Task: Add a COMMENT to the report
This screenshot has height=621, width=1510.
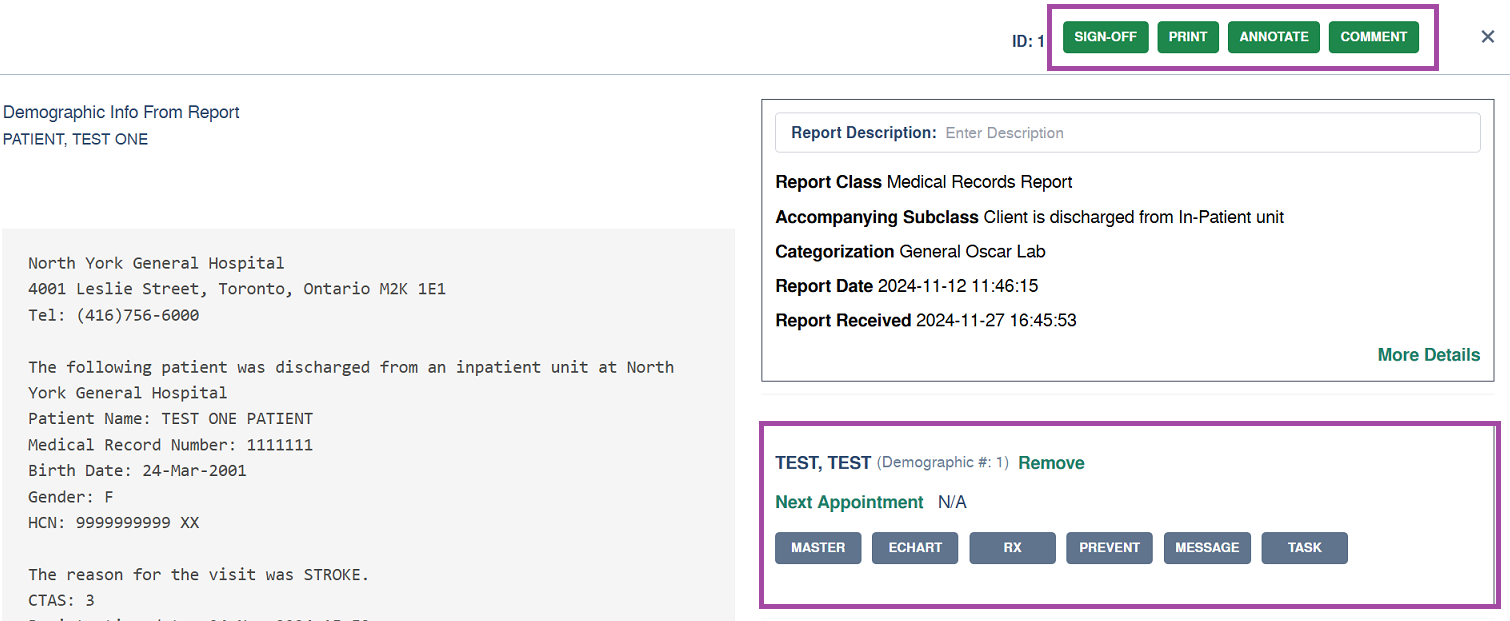Action: click(x=1373, y=36)
